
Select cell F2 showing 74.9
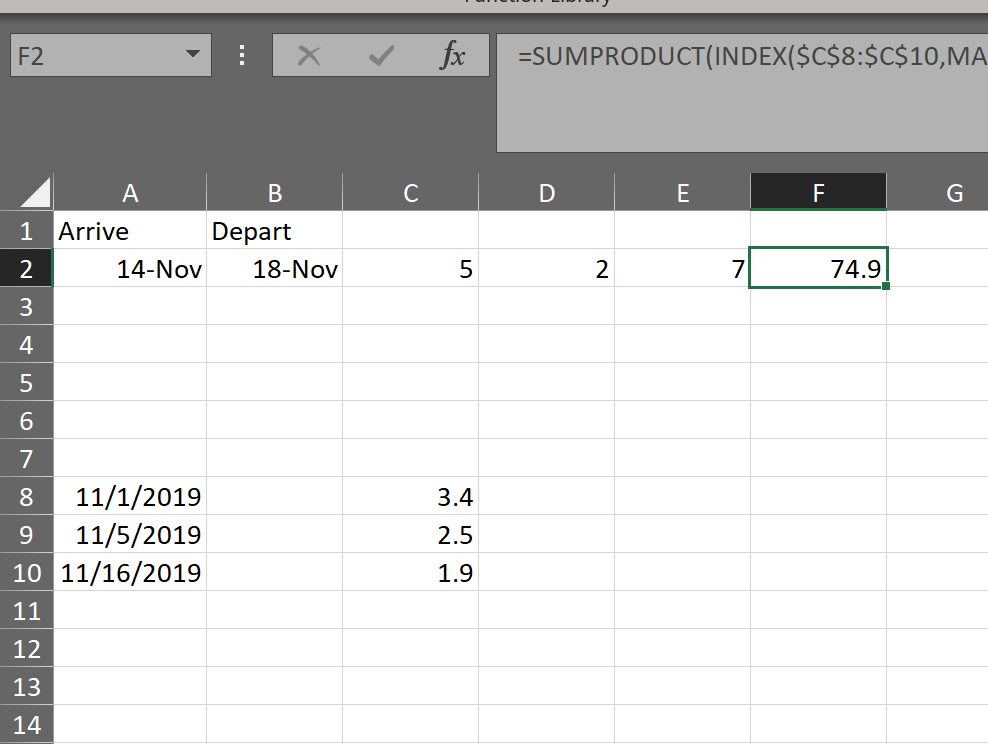818,269
